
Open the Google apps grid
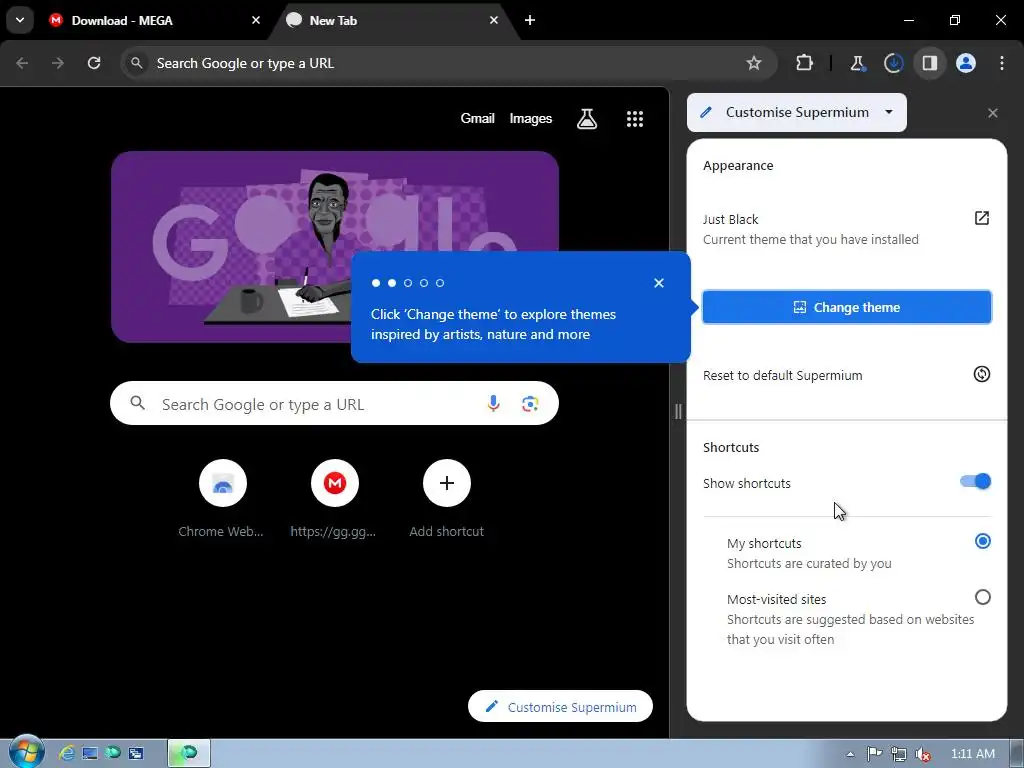click(635, 118)
